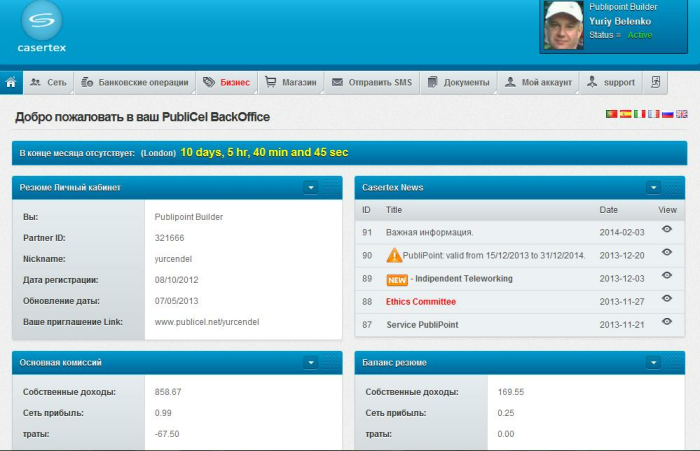
Task: Click the expenses value -67.50
Action: pyautogui.click(x=167, y=434)
